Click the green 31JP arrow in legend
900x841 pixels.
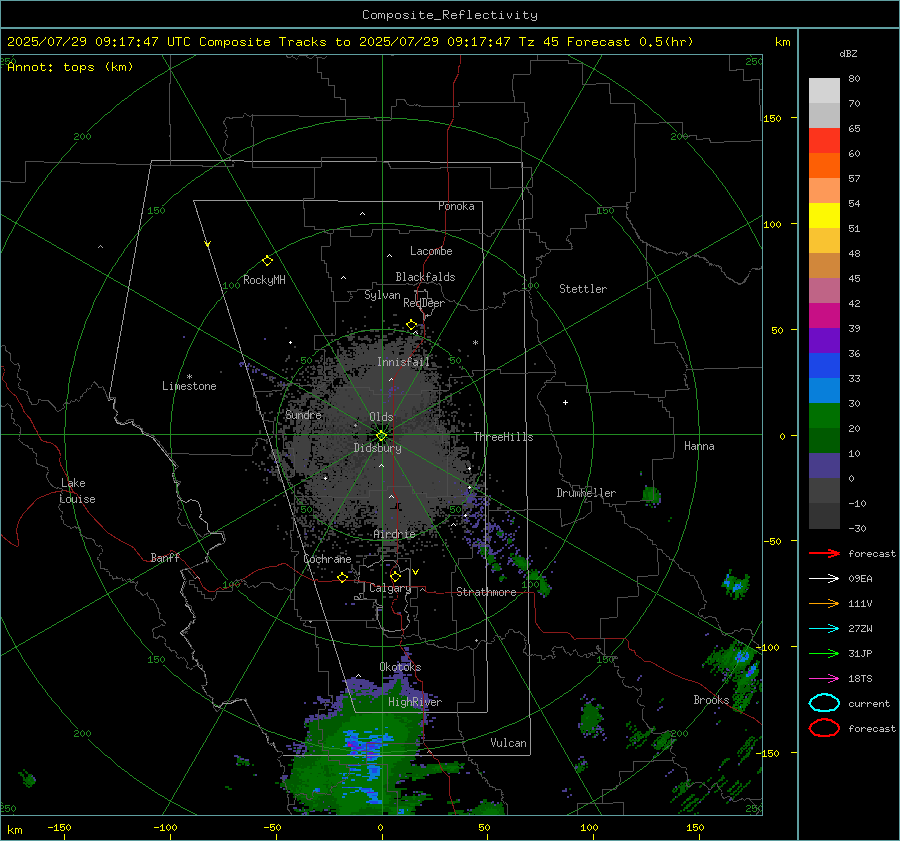click(824, 653)
